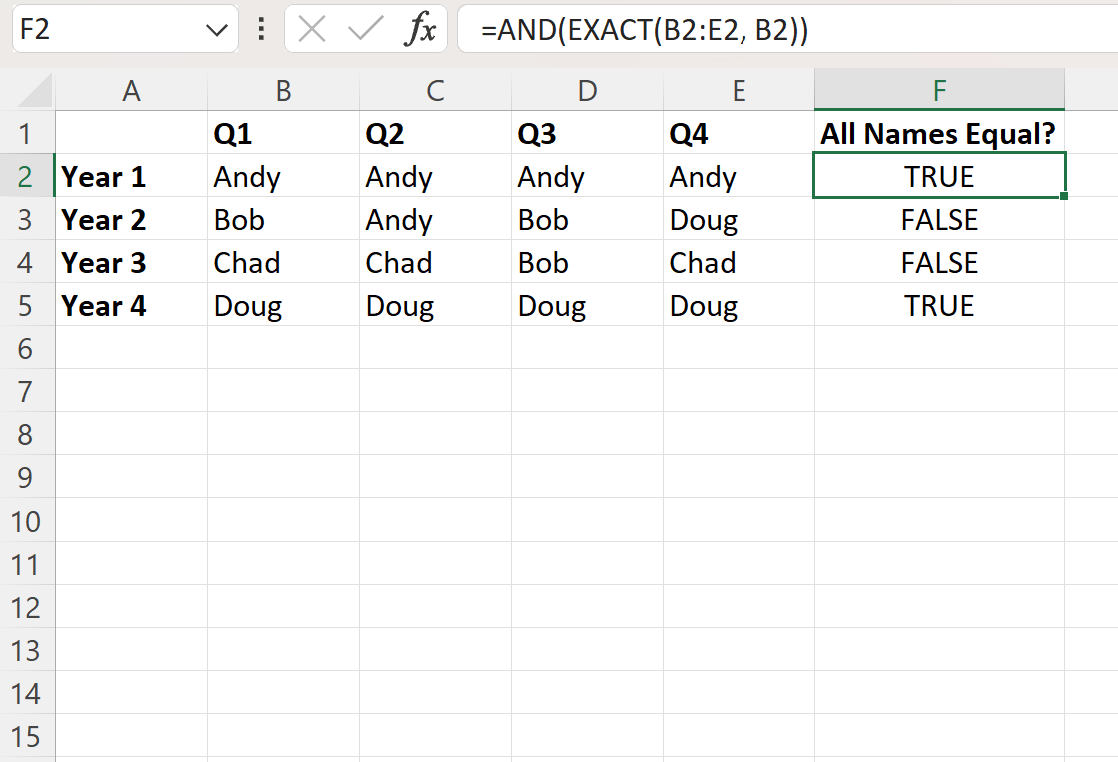The width and height of the screenshot is (1118, 762).
Task: Click the fill handle on cell F2
Action: point(1063,197)
